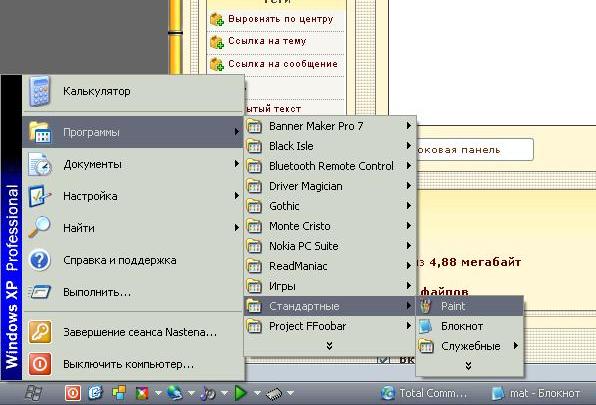This screenshot has height=405, width=596.
Task: Click the Программы folder icon
Action: click(x=40, y=132)
